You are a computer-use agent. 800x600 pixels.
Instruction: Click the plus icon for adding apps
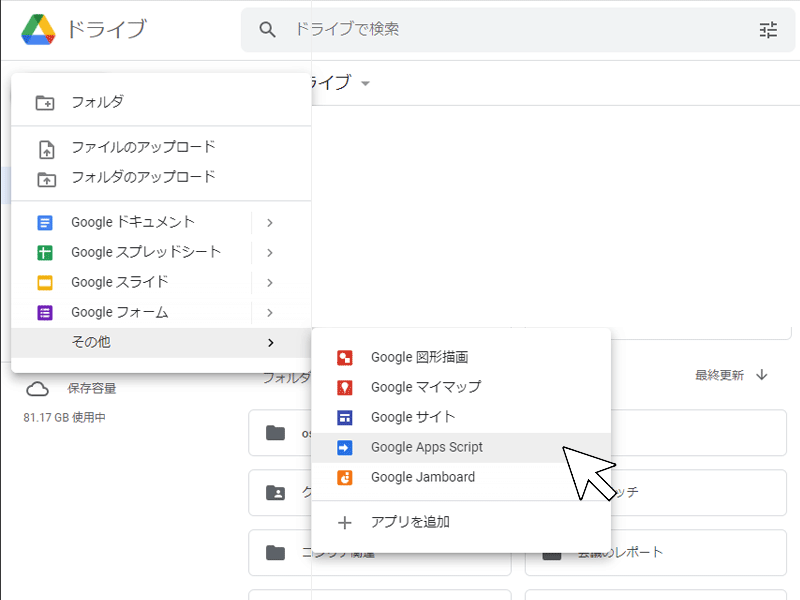pyautogui.click(x=345, y=522)
